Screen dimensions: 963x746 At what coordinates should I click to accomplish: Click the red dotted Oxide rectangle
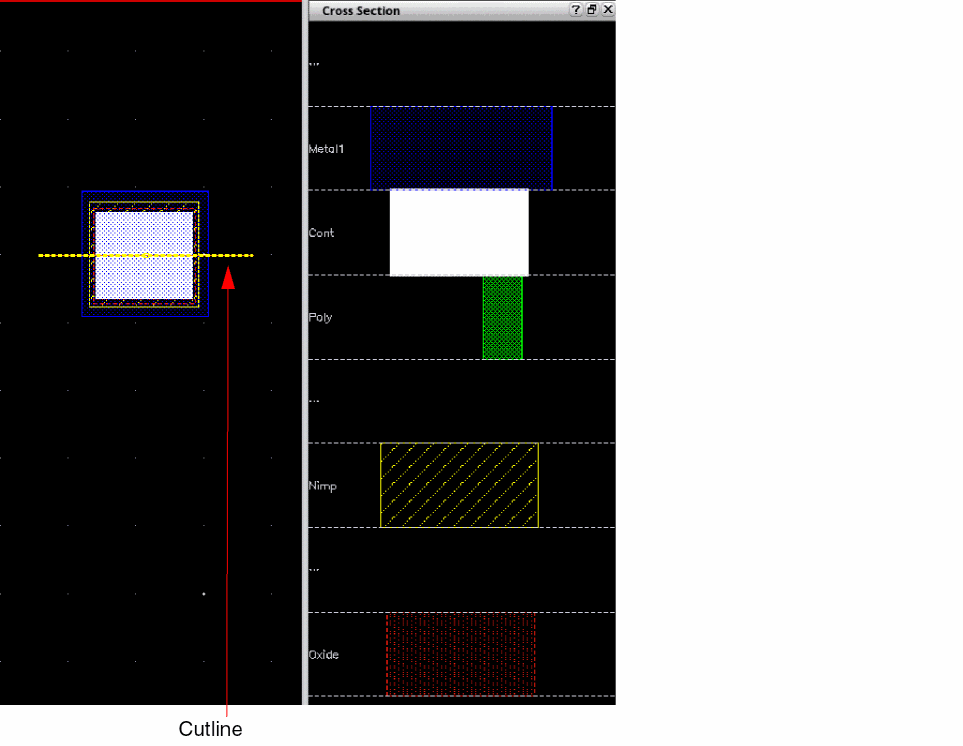point(461,655)
